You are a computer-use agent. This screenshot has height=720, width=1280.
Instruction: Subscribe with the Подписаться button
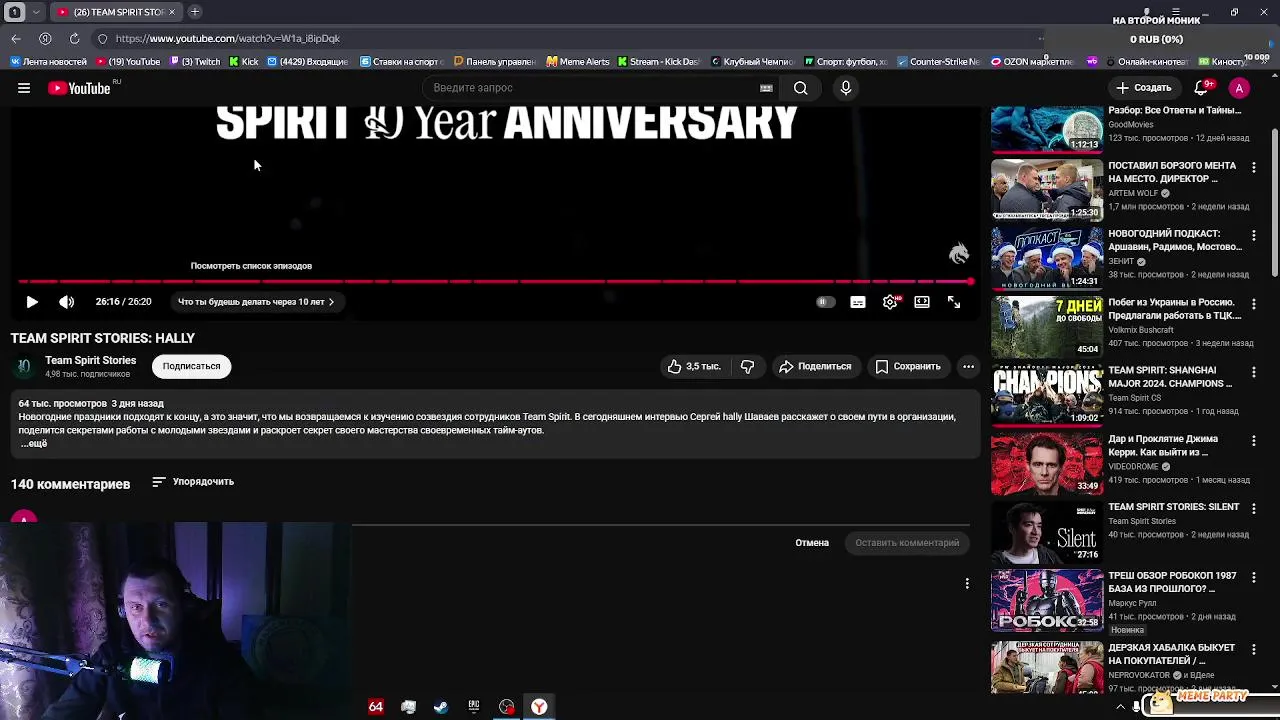[191, 367]
